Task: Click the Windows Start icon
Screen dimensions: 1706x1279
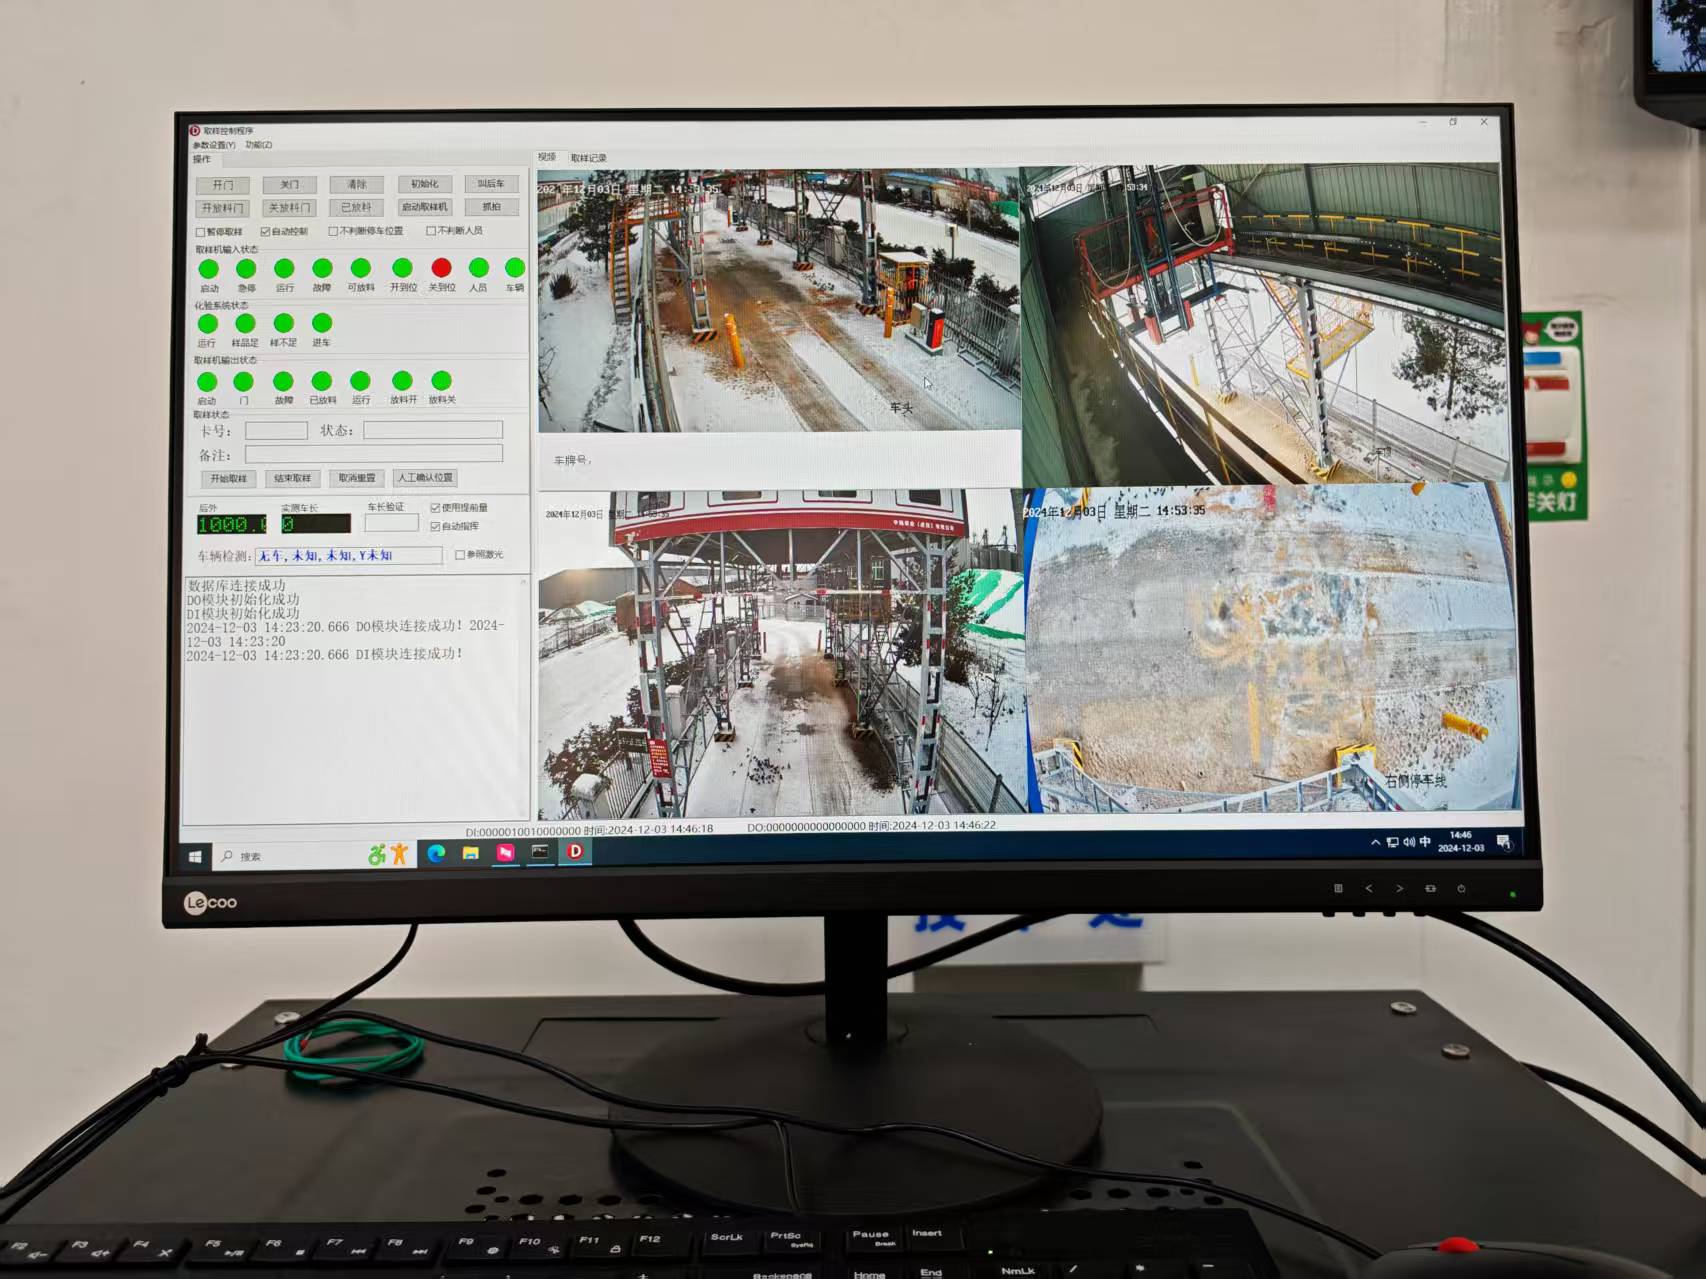Action: click(x=196, y=856)
